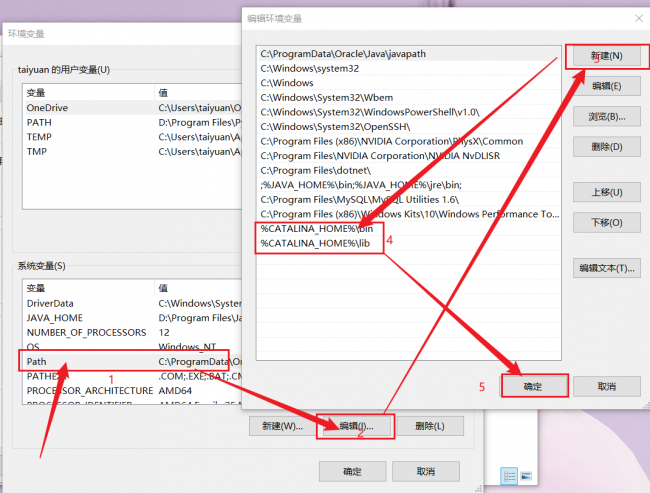The width and height of the screenshot is (650, 493).
Task: Select the %CATALINA_HOME%\bin entry
Action: coord(409,228)
